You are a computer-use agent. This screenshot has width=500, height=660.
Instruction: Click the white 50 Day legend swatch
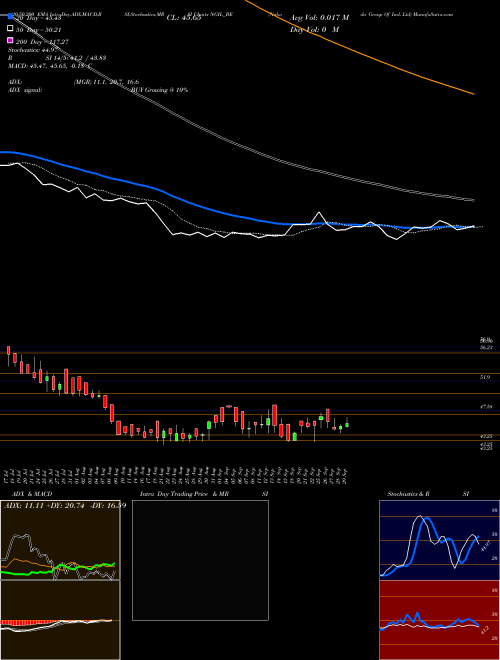(x=11, y=29)
